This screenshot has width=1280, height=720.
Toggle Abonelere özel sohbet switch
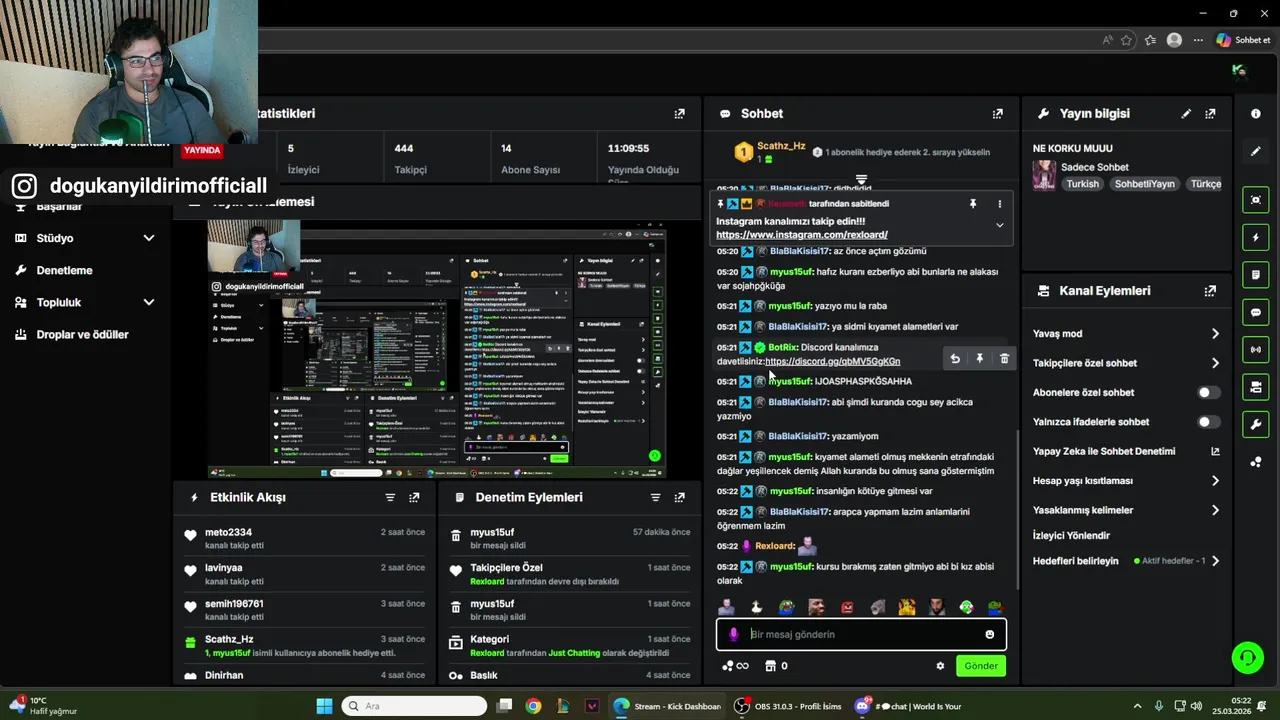tap(1209, 393)
